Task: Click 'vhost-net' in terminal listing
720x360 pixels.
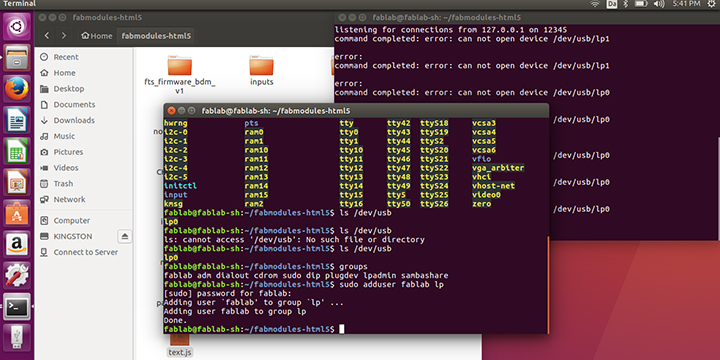Action: [493, 186]
